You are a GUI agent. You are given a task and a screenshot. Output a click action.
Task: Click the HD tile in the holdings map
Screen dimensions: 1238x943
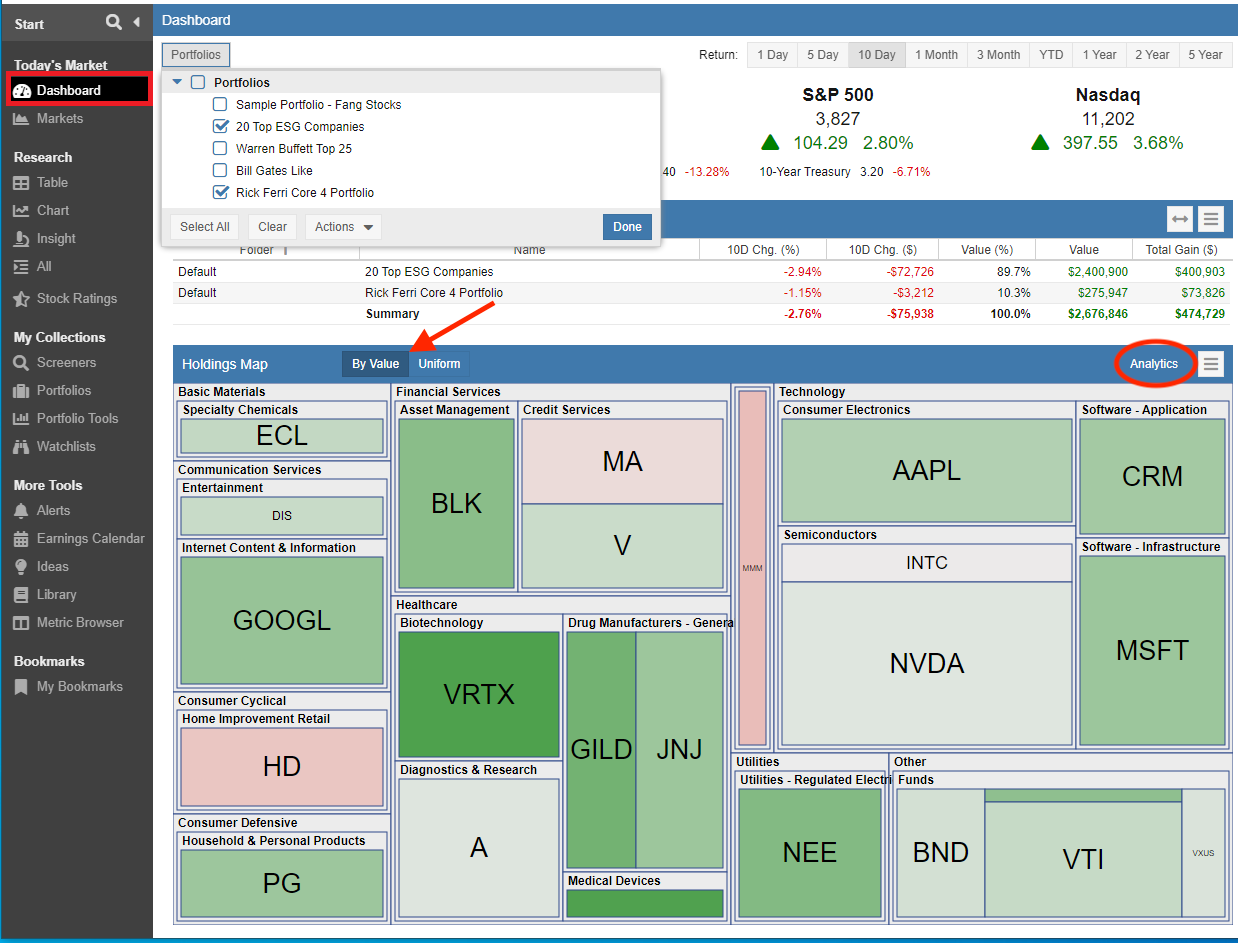[x=282, y=767]
